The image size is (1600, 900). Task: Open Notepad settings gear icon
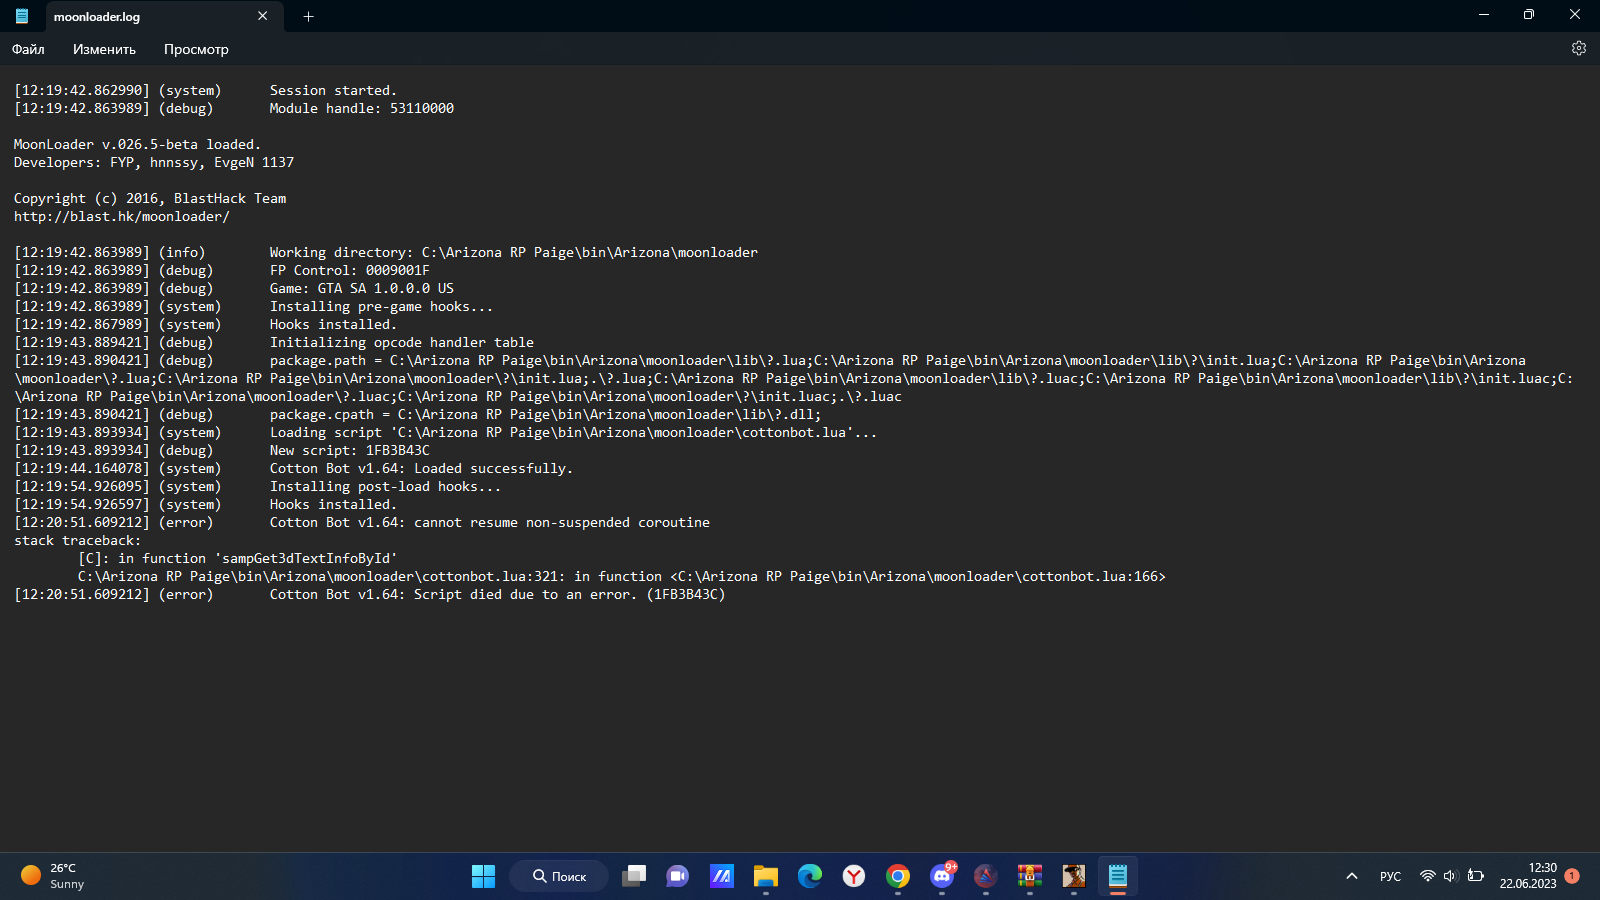click(1578, 48)
